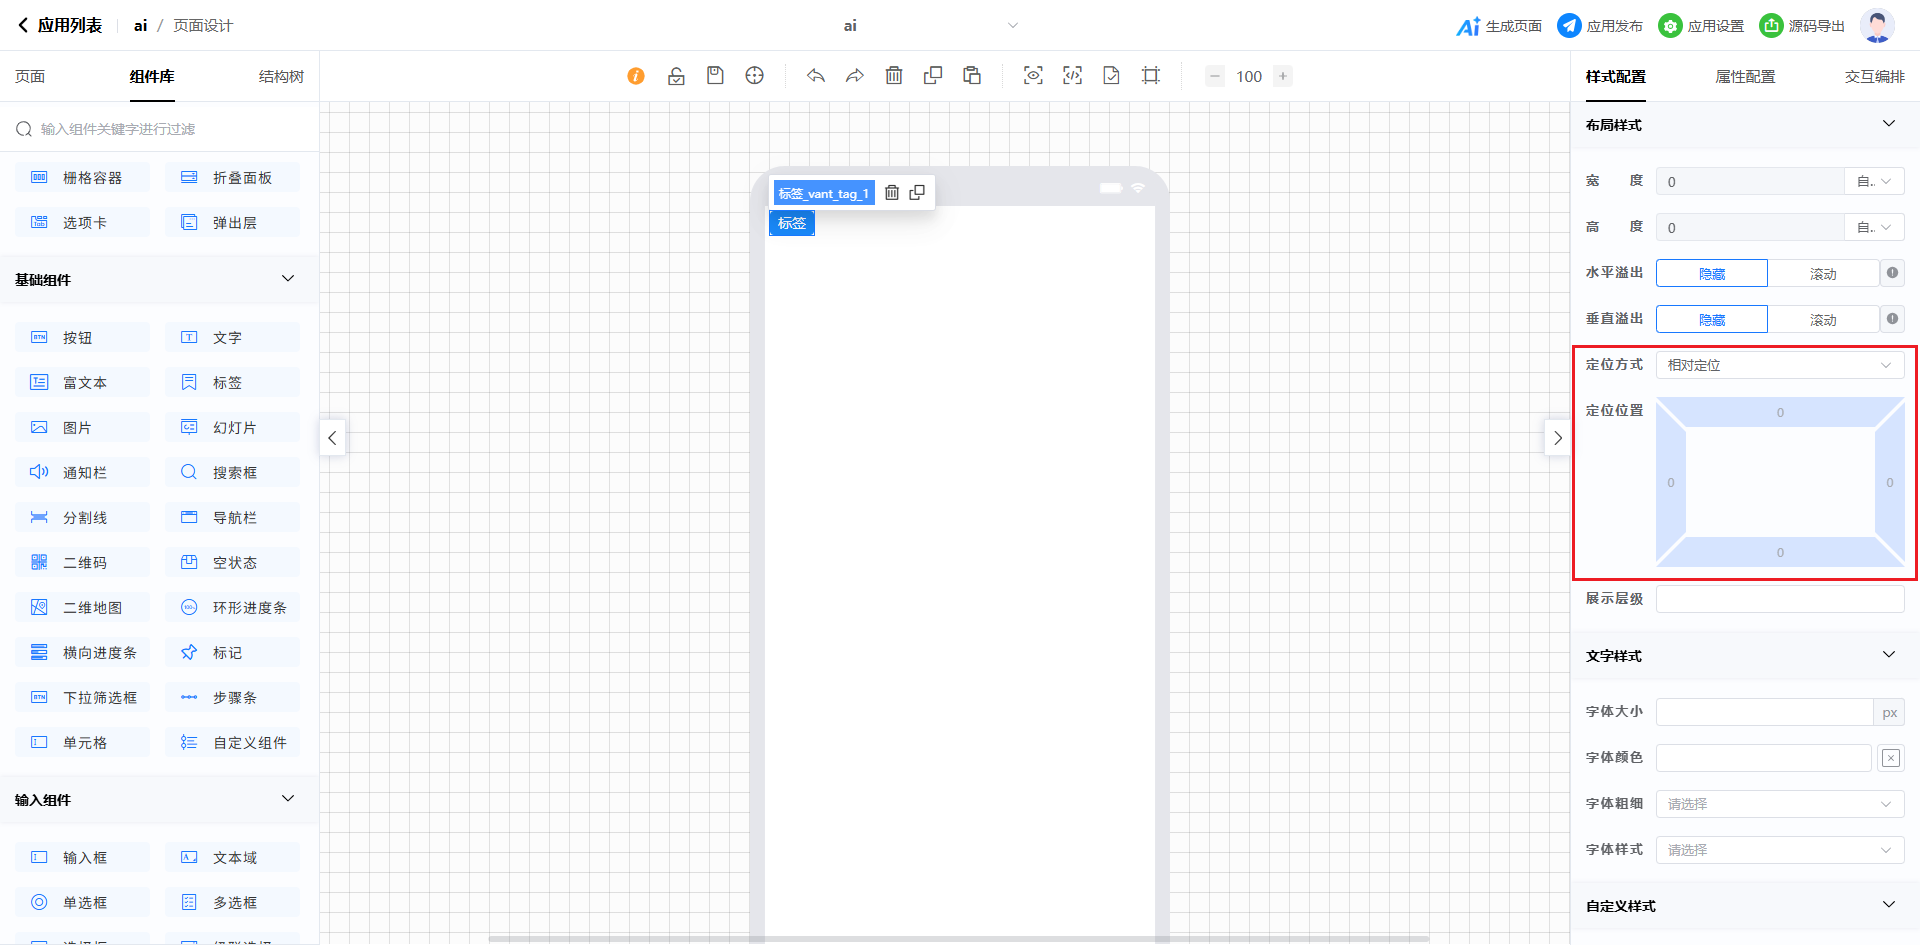Open the preview eye icon in toolbar
1920x945 pixels.
click(x=1033, y=76)
